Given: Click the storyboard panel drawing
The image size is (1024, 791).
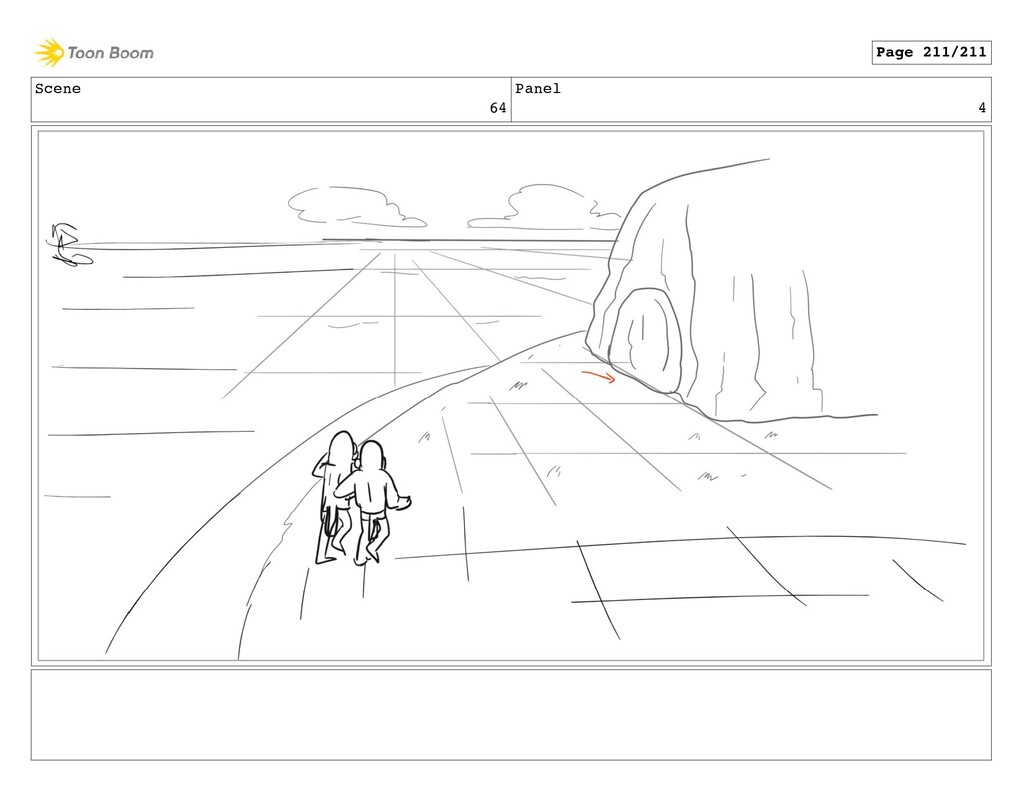Looking at the screenshot, I should [511, 396].
